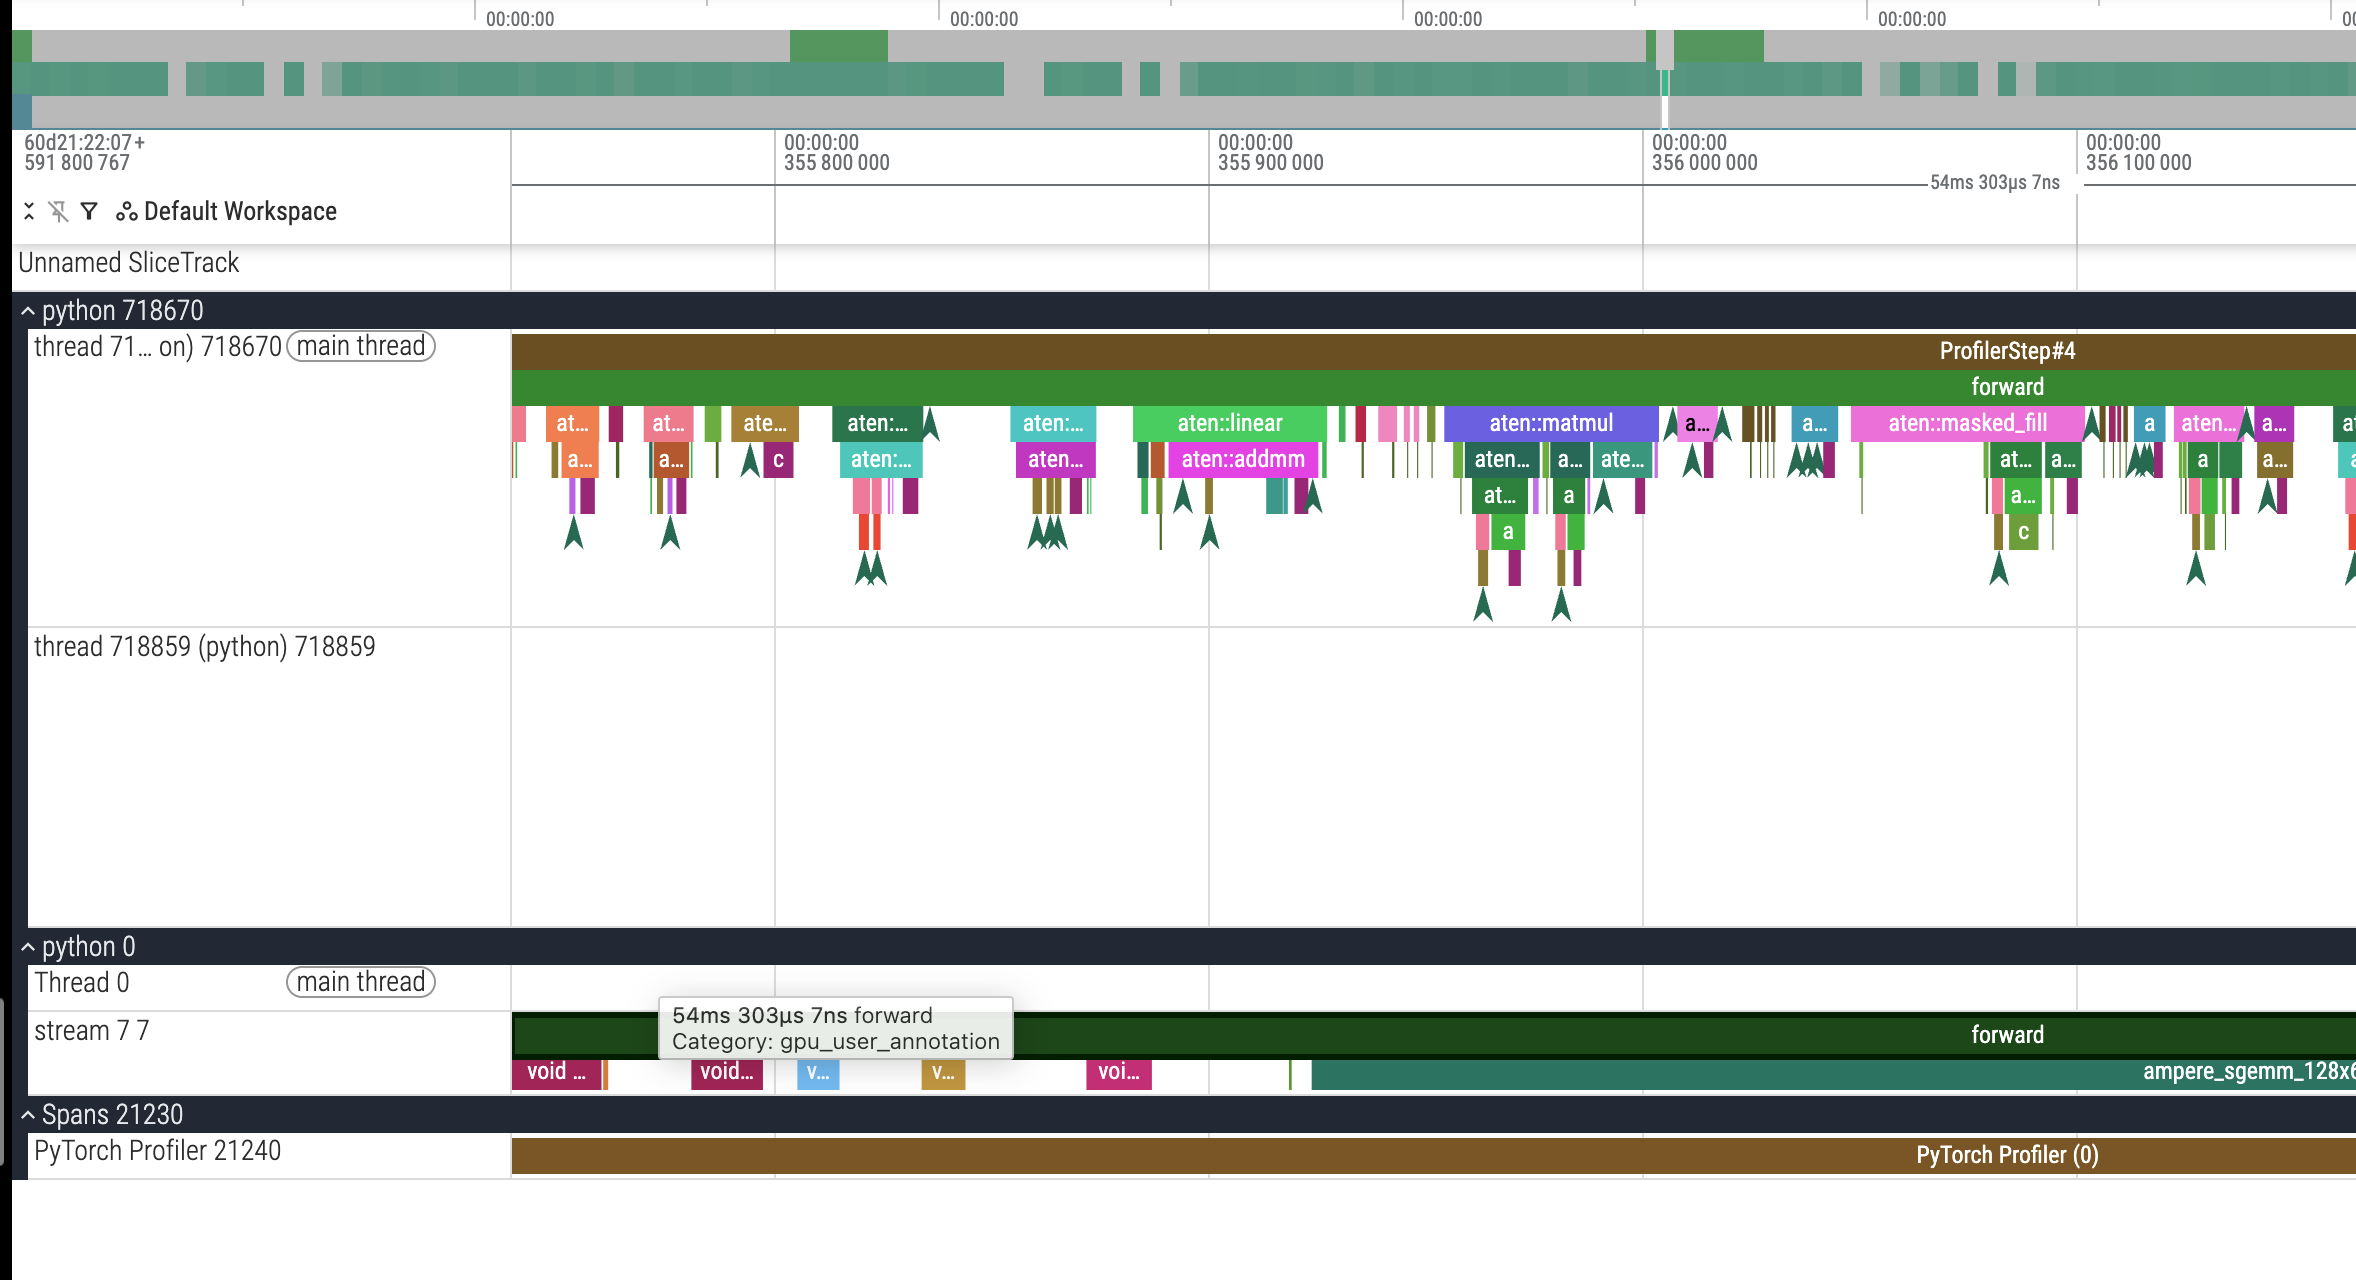
Task: Select the Unnamed SliceTrack row
Action: pyautogui.click(x=129, y=263)
